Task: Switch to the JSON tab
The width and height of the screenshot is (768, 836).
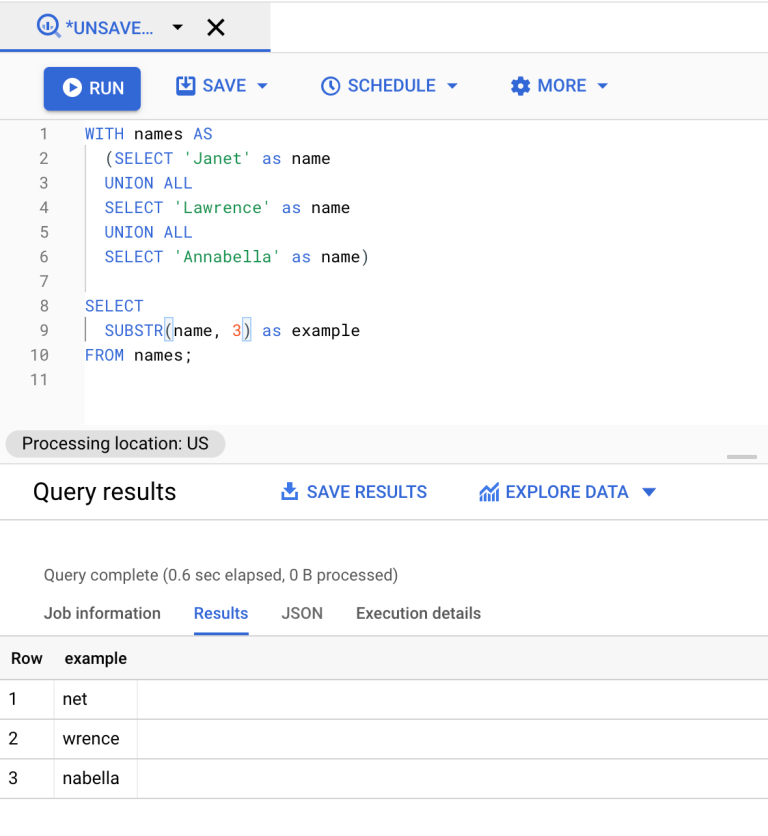Action: (302, 613)
